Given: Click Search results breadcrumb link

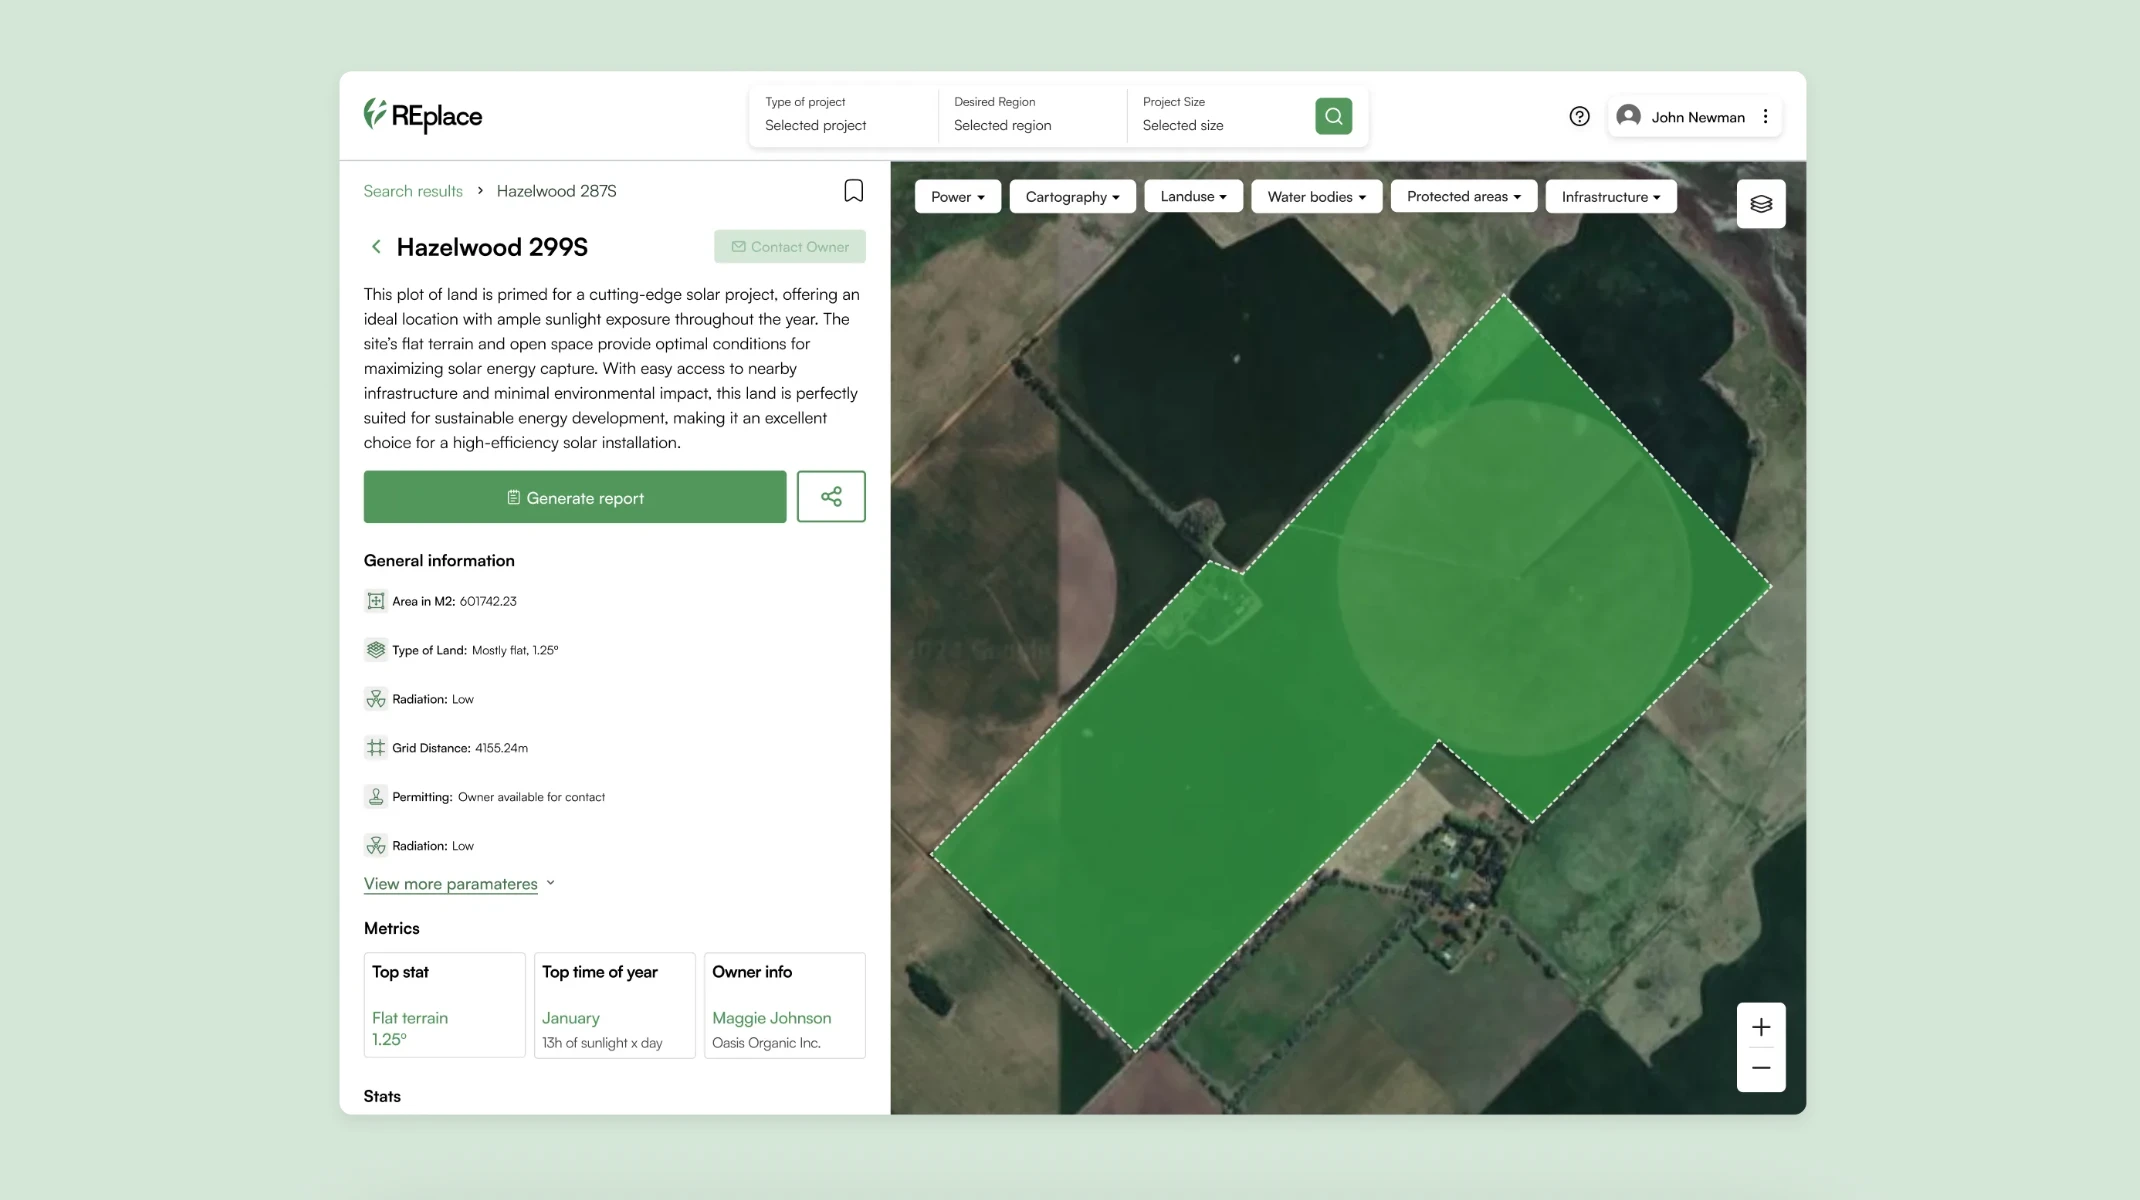Looking at the screenshot, I should [x=413, y=191].
